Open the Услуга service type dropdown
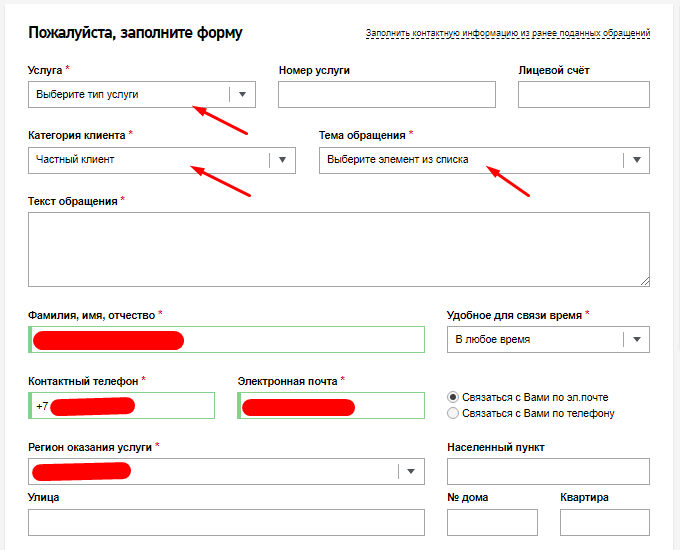Image resolution: width=680 pixels, height=550 pixels. tap(130, 94)
